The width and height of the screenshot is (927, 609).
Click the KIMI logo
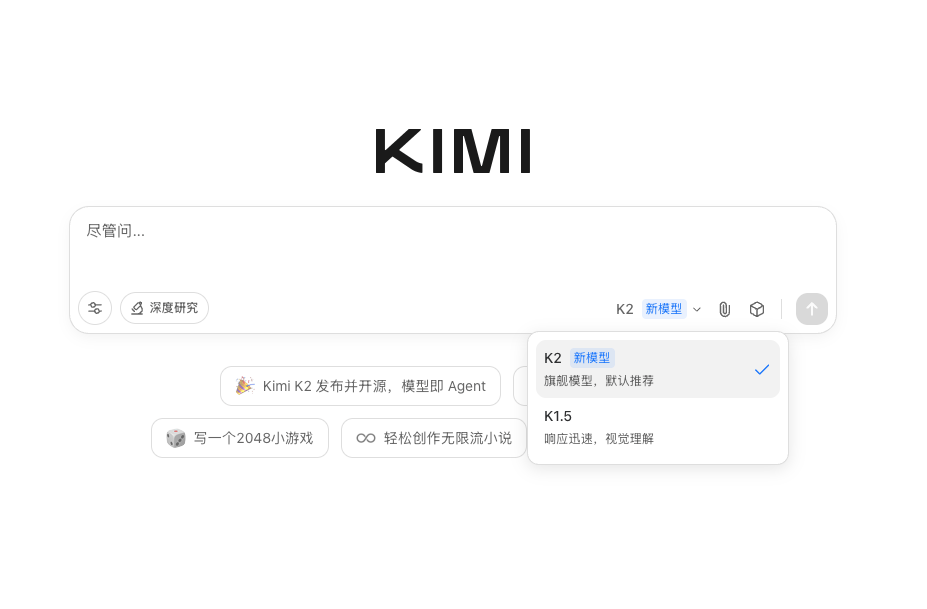pos(453,151)
